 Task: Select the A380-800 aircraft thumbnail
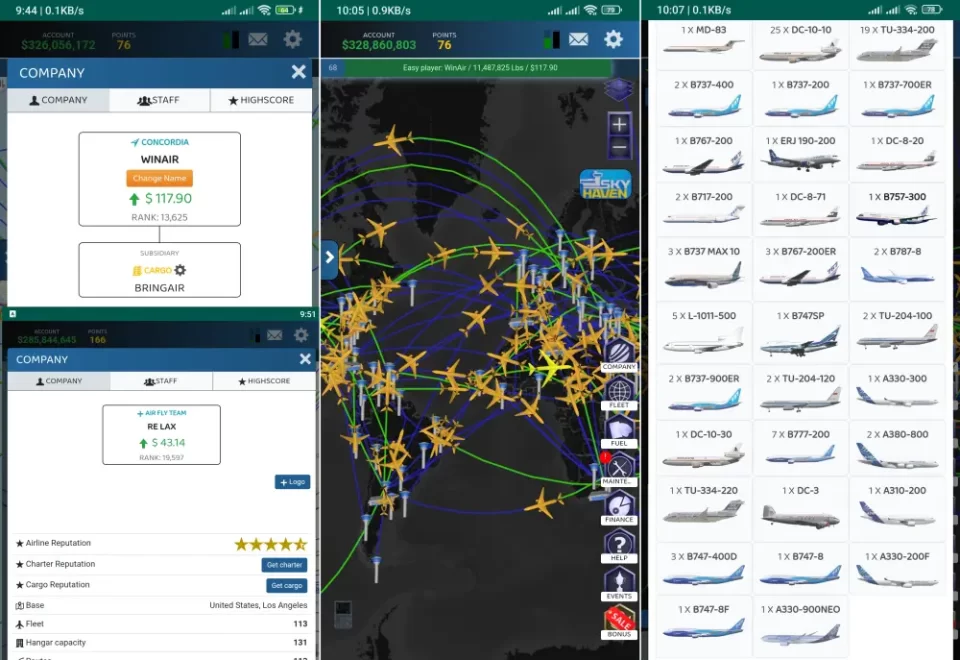tap(897, 449)
